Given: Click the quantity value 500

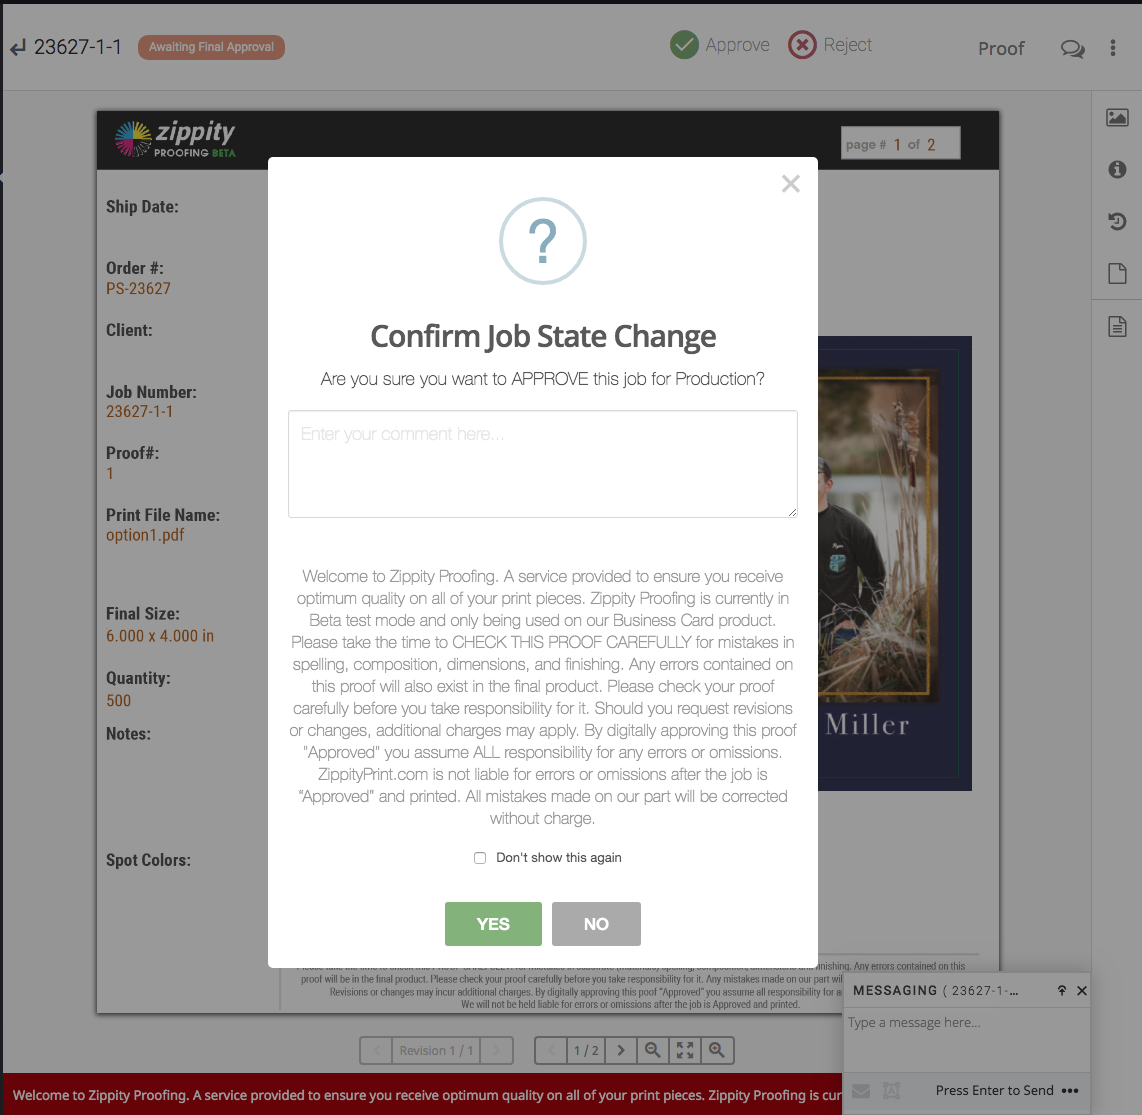Looking at the screenshot, I should [x=119, y=701].
